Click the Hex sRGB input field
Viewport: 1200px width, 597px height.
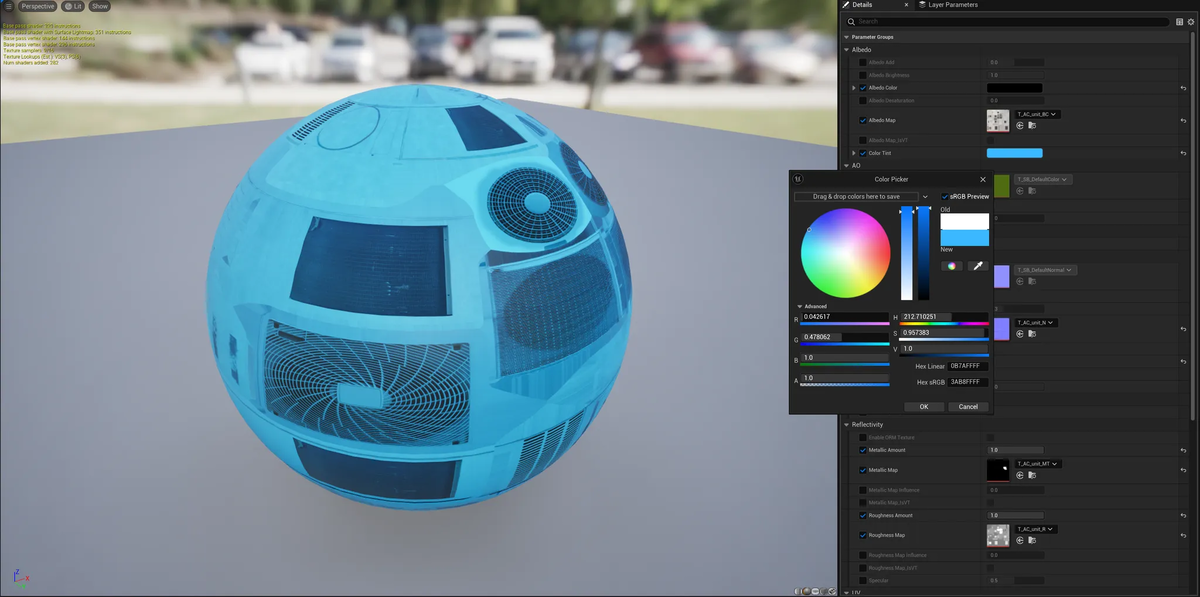[969, 382]
